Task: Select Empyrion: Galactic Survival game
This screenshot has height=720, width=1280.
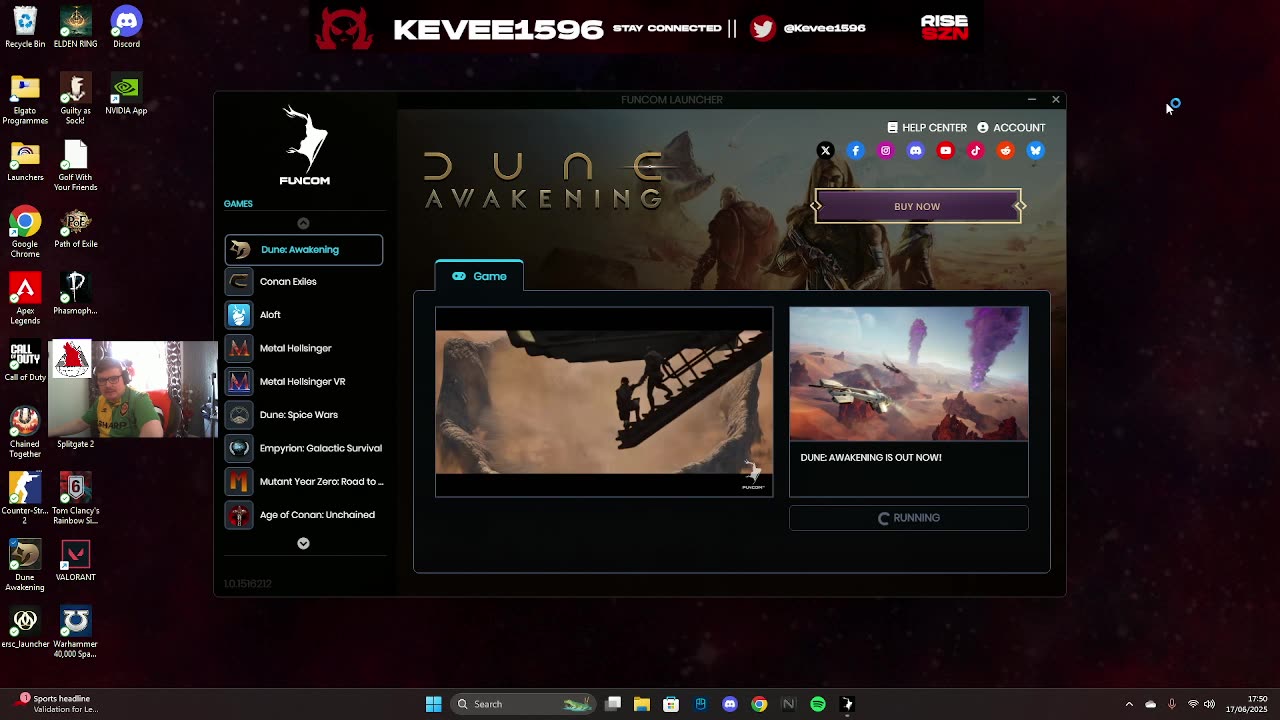Action: point(303,448)
